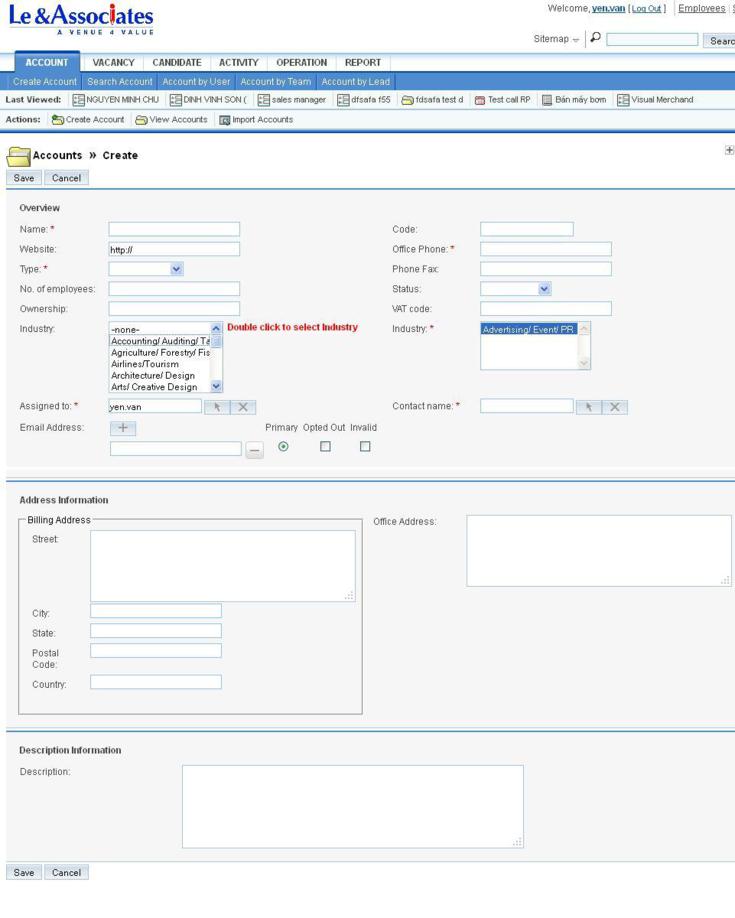This screenshot has width=735, height=918.
Task: Open sales manager last viewed item
Action: pyautogui.click(x=292, y=100)
